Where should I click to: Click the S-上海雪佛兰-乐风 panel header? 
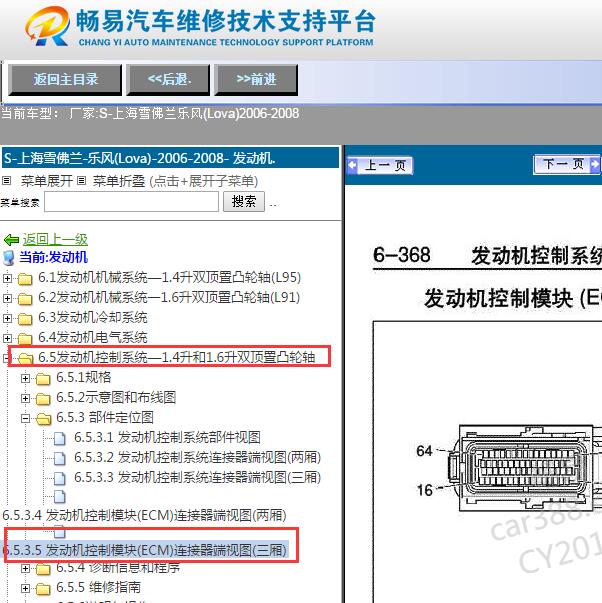170,158
